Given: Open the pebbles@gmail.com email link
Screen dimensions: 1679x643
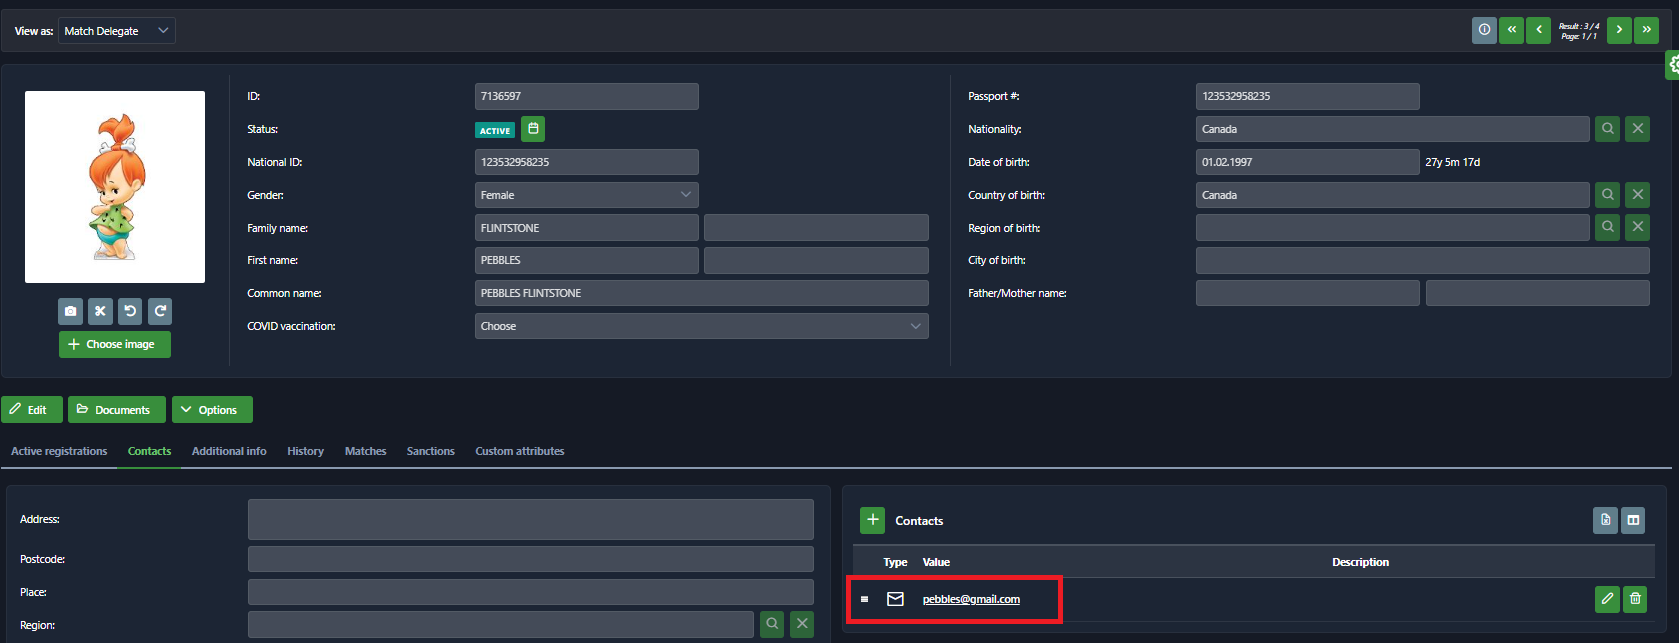Looking at the screenshot, I should point(970,599).
